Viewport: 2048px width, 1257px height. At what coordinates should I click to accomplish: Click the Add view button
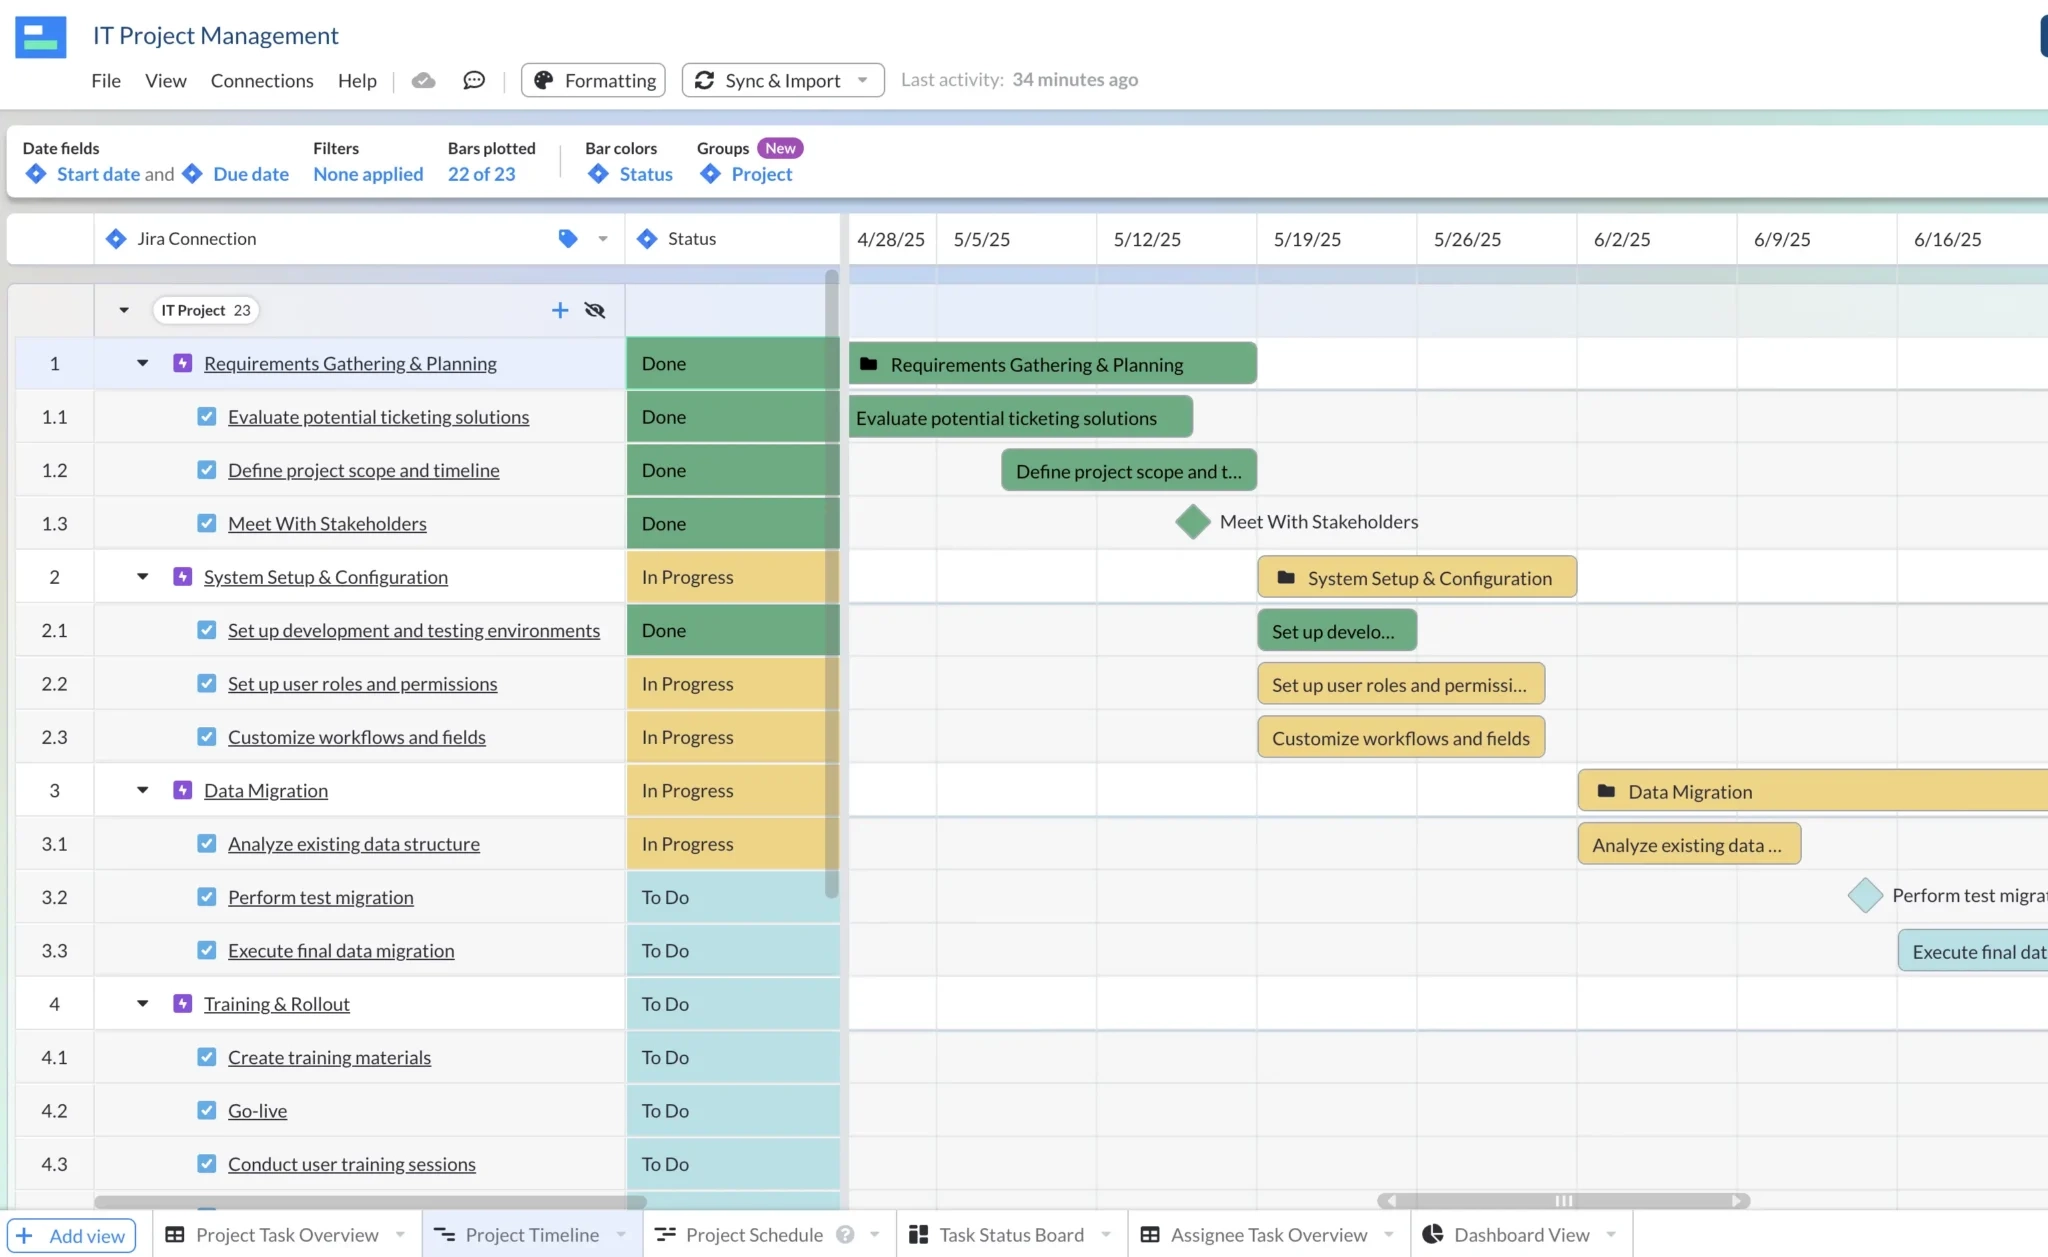tap(70, 1234)
